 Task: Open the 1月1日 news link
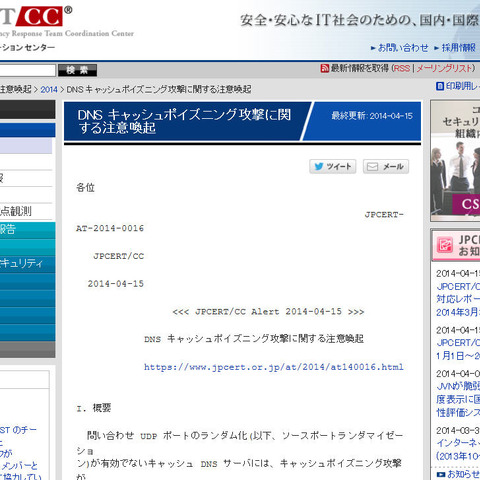coord(458,349)
